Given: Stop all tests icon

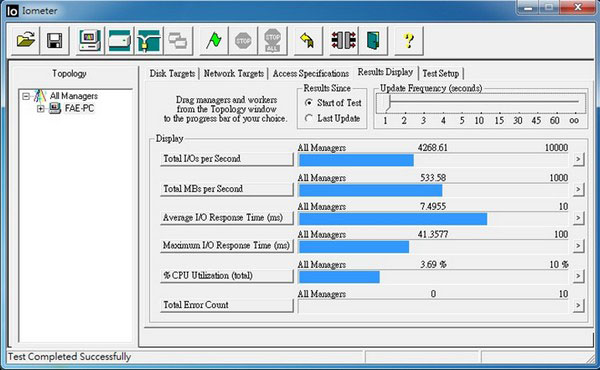Looking at the screenshot, I should click(x=272, y=40).
